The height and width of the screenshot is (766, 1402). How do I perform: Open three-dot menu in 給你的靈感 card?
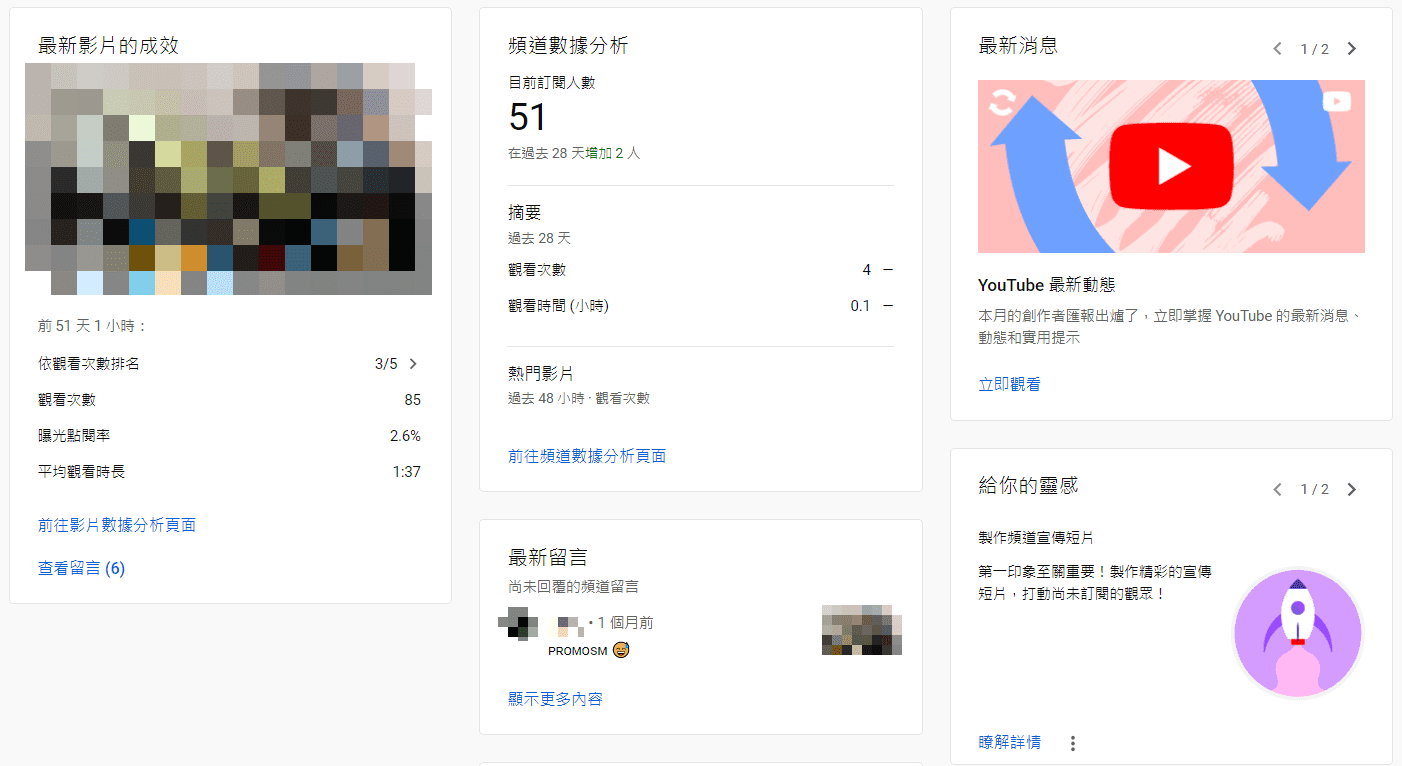(1073, 743)
